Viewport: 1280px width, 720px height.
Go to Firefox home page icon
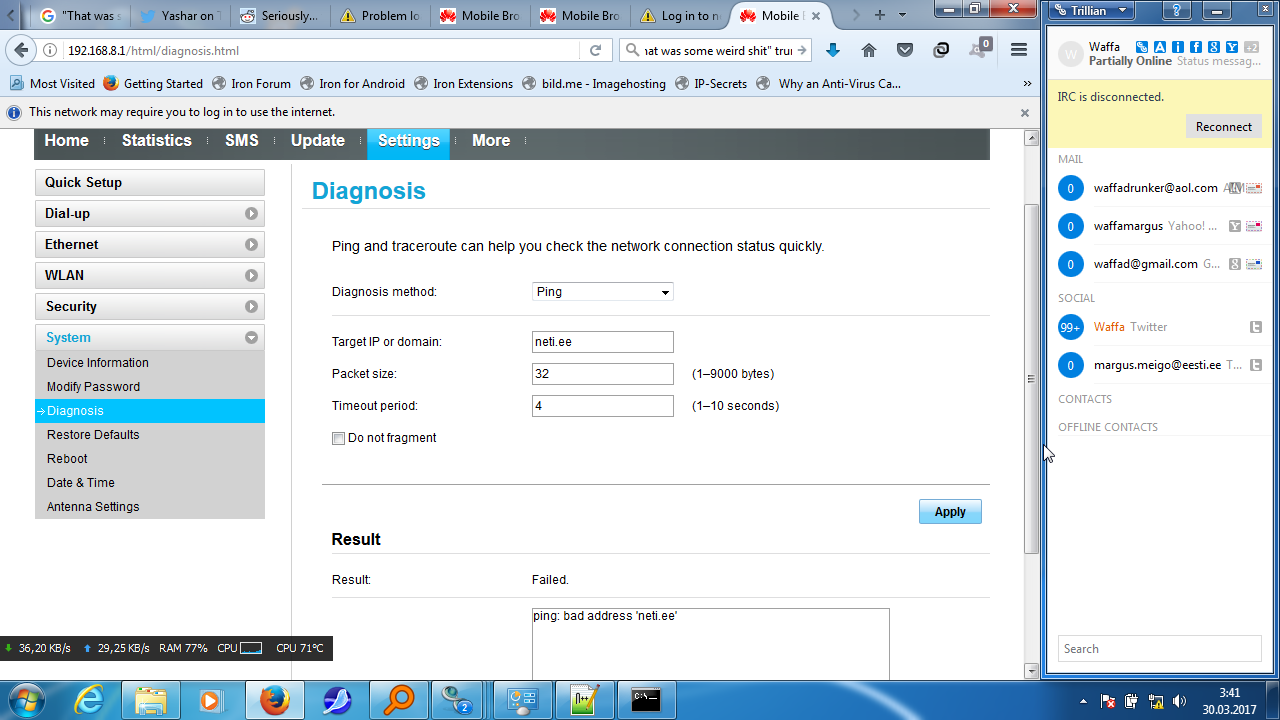tap(869, 50)
